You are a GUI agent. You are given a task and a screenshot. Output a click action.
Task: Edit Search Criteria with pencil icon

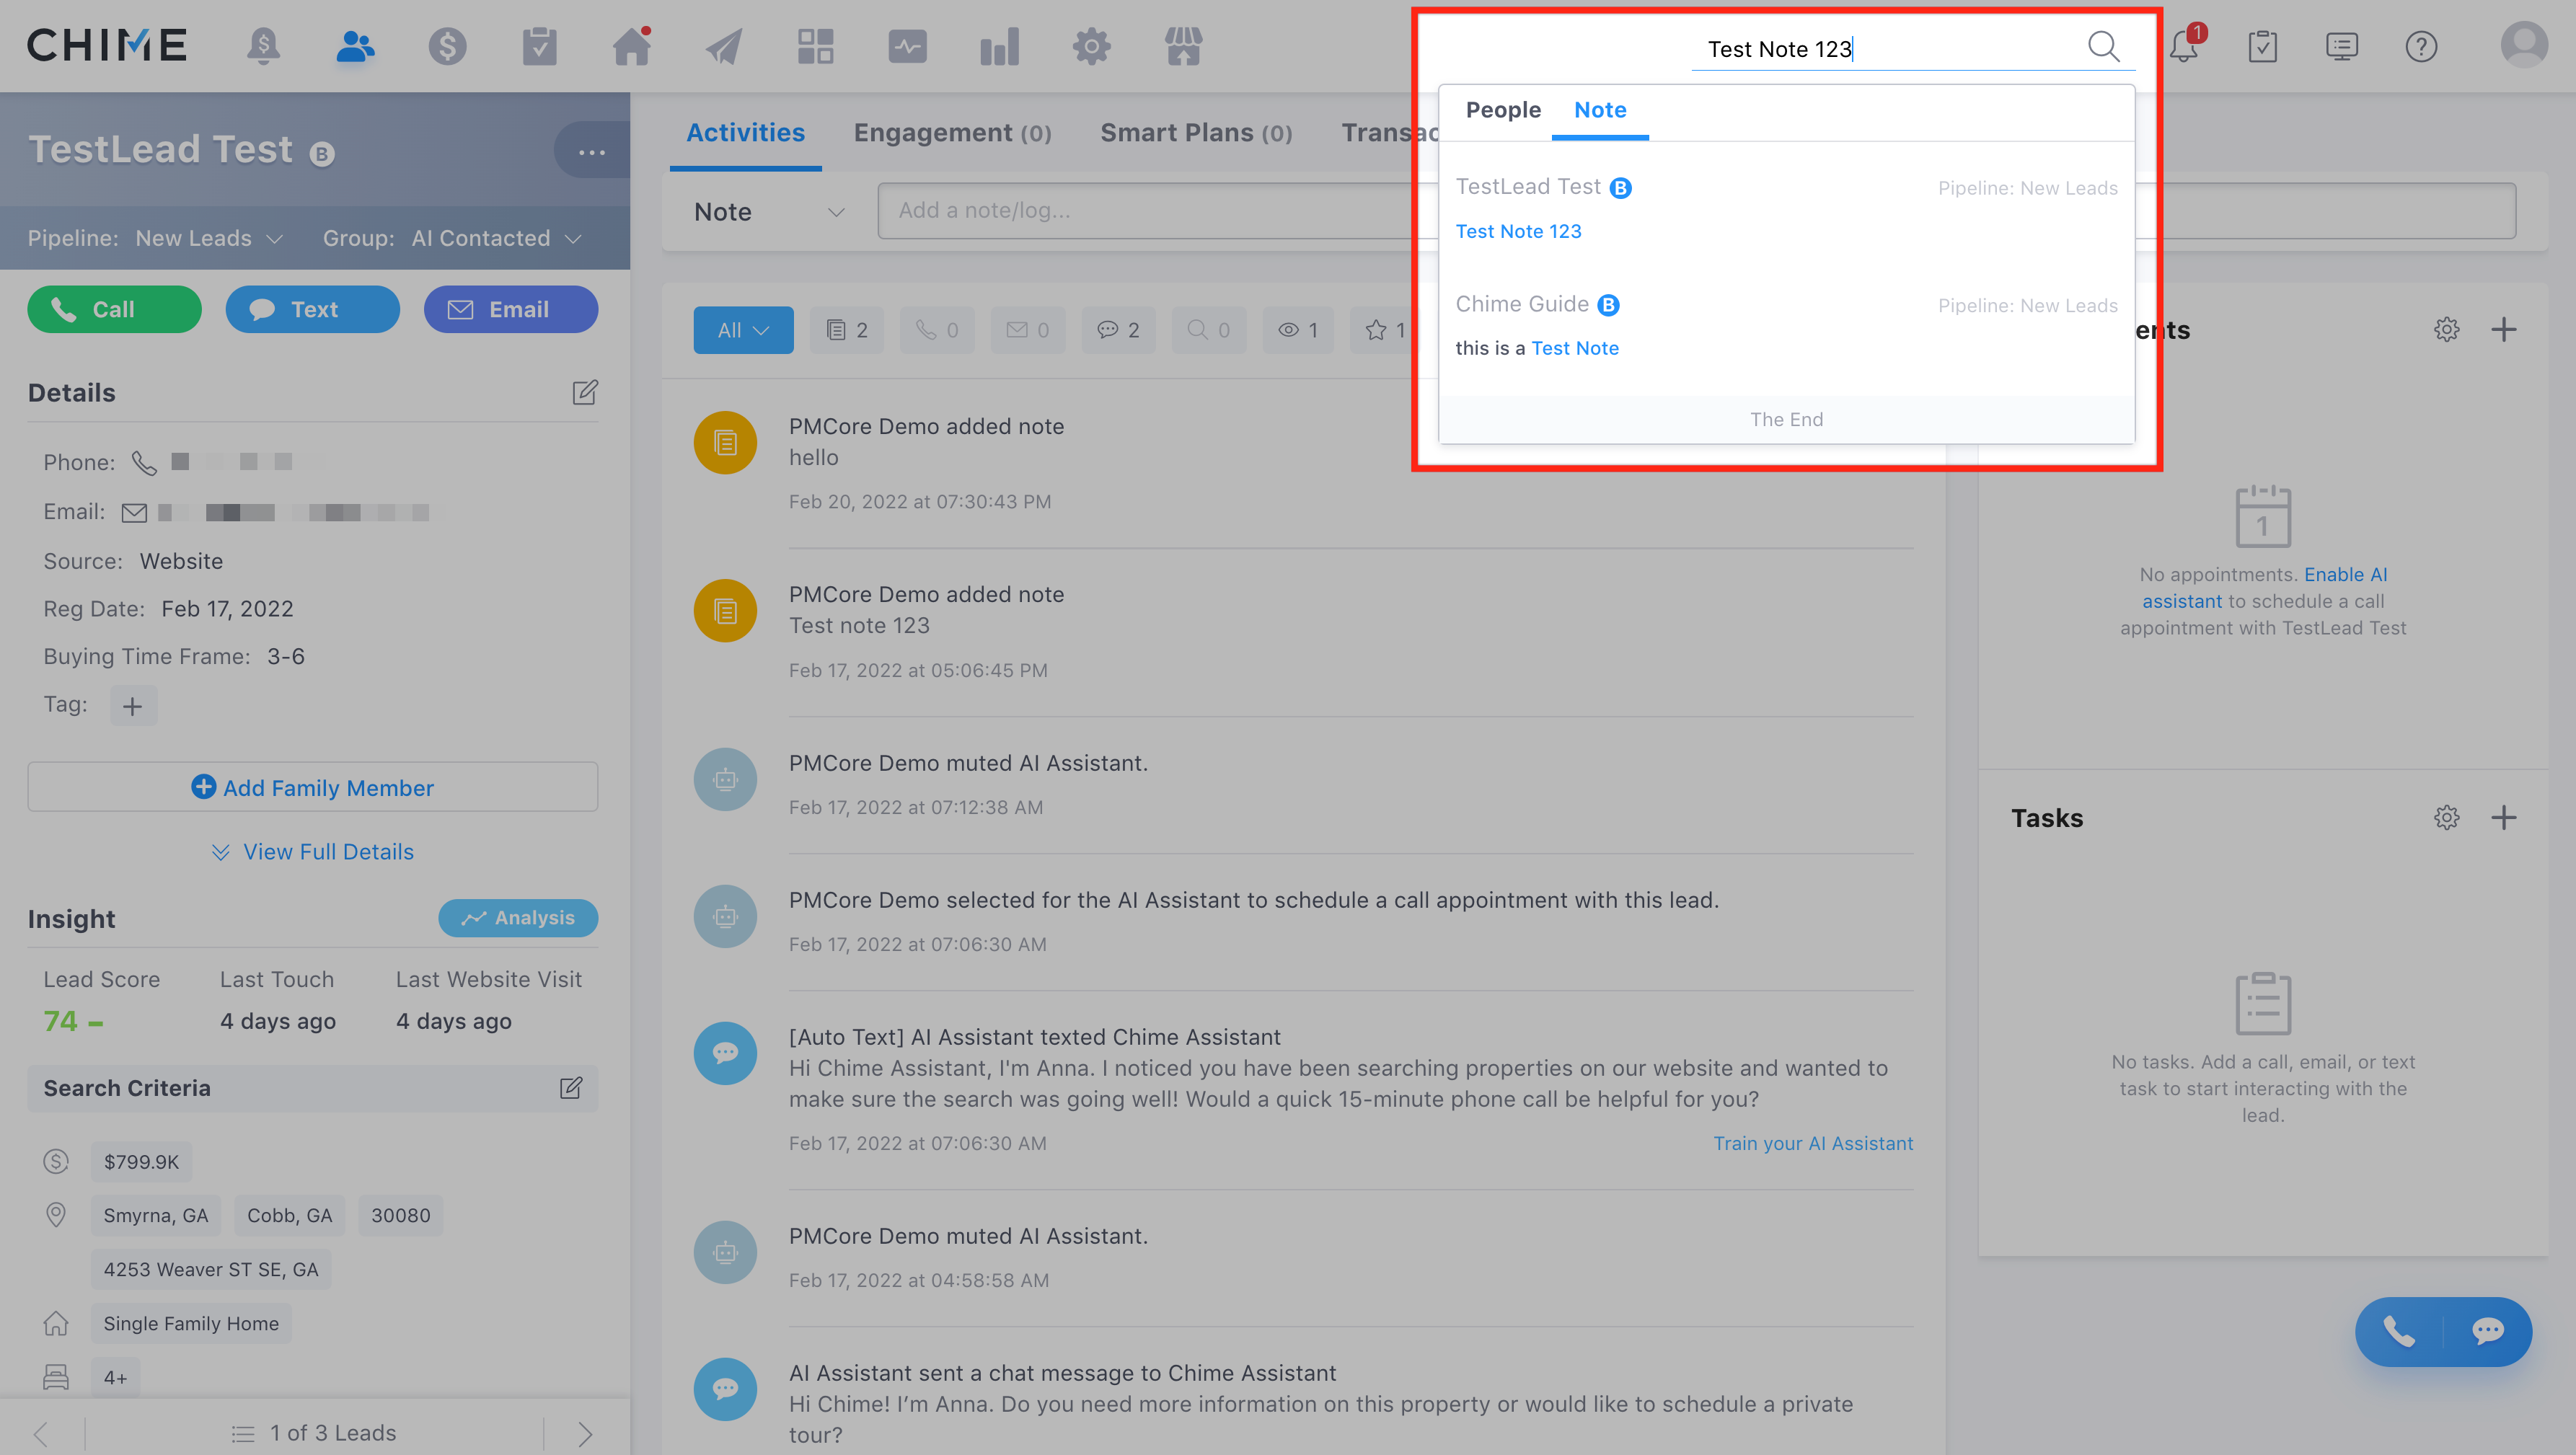[x=571, y=1088]
